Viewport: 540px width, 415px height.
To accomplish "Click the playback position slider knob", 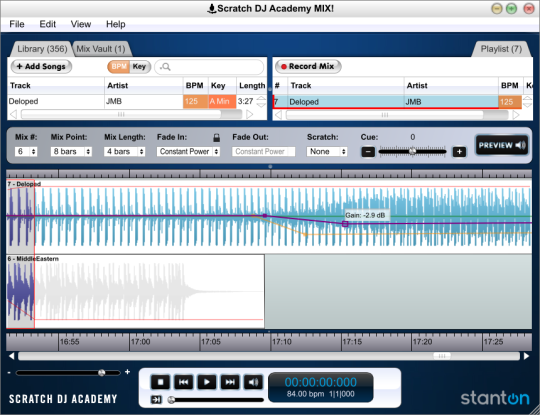I will point(171,400).
